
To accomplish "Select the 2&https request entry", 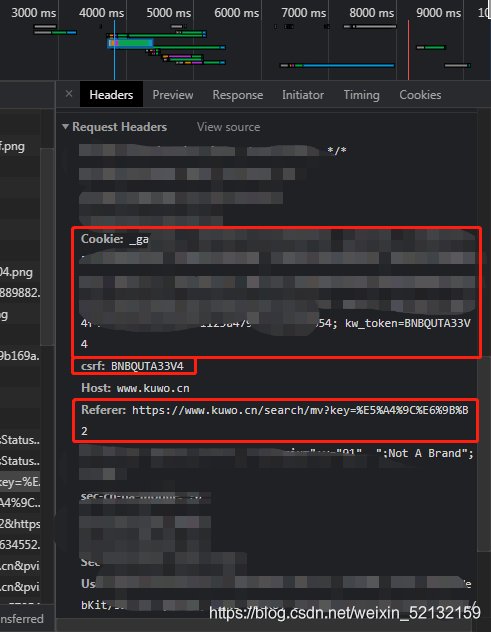I will coord(20,524).
